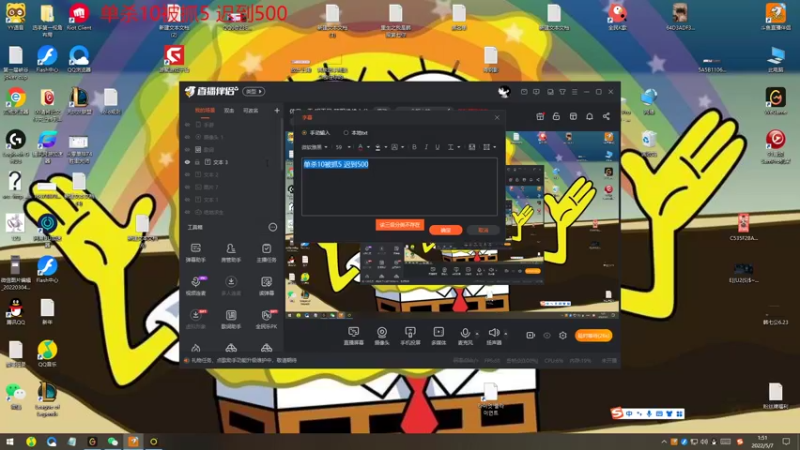Viewport: 800px width, 450px height.
Task: Click the text highlight color swatch
Action: coord(378,147)
